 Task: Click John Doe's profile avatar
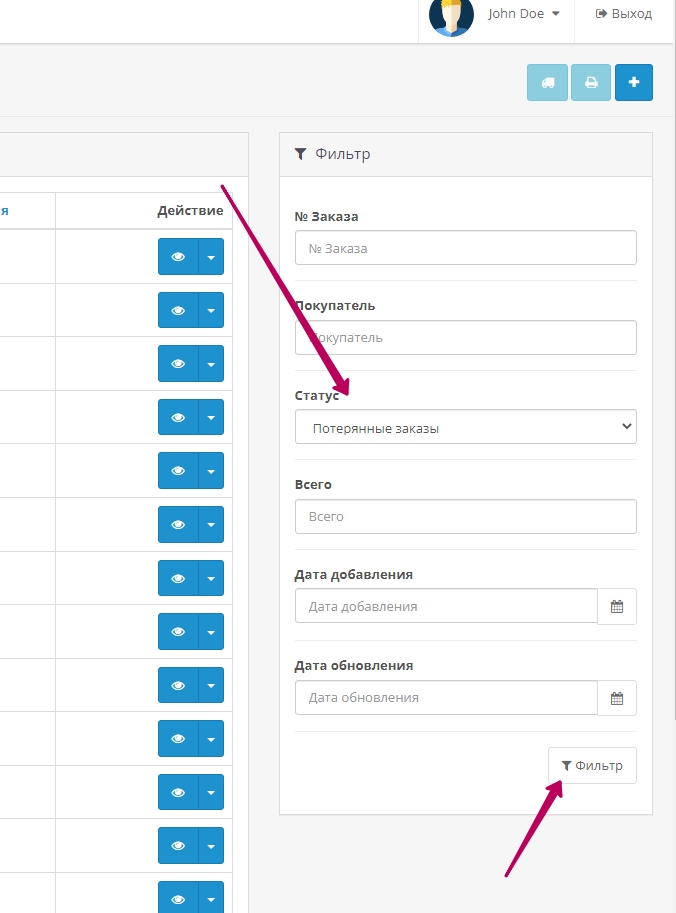pyautogui.click(x=451, y=15)
